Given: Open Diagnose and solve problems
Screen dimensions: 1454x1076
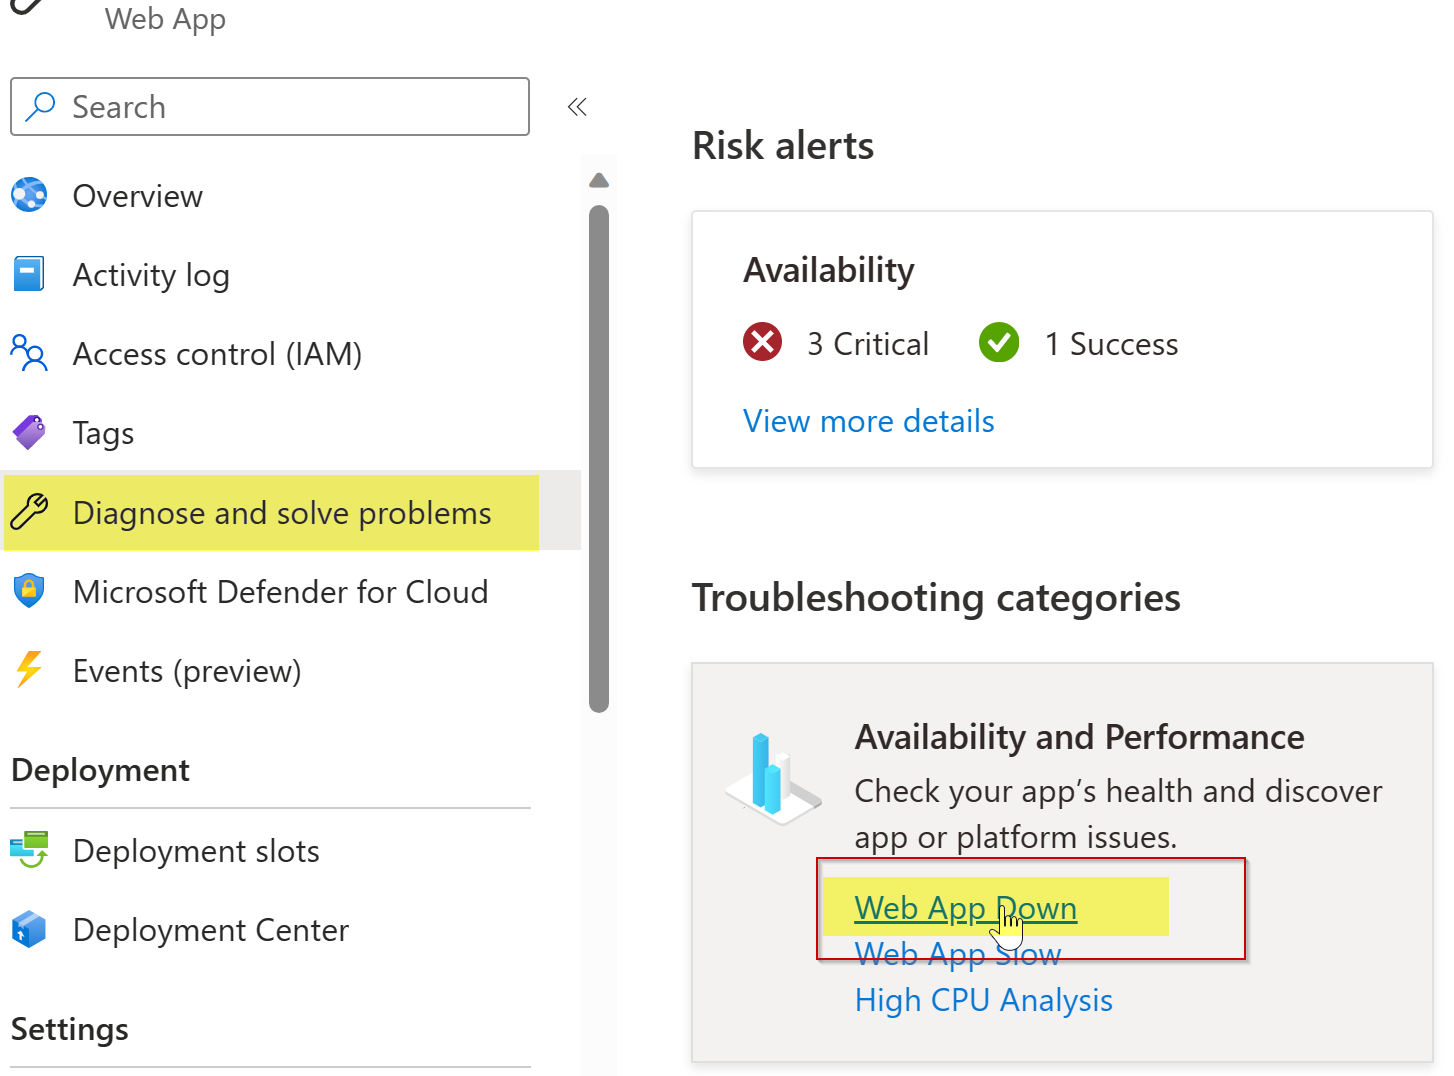Looking at the screenshot, I should click(282, 513).
